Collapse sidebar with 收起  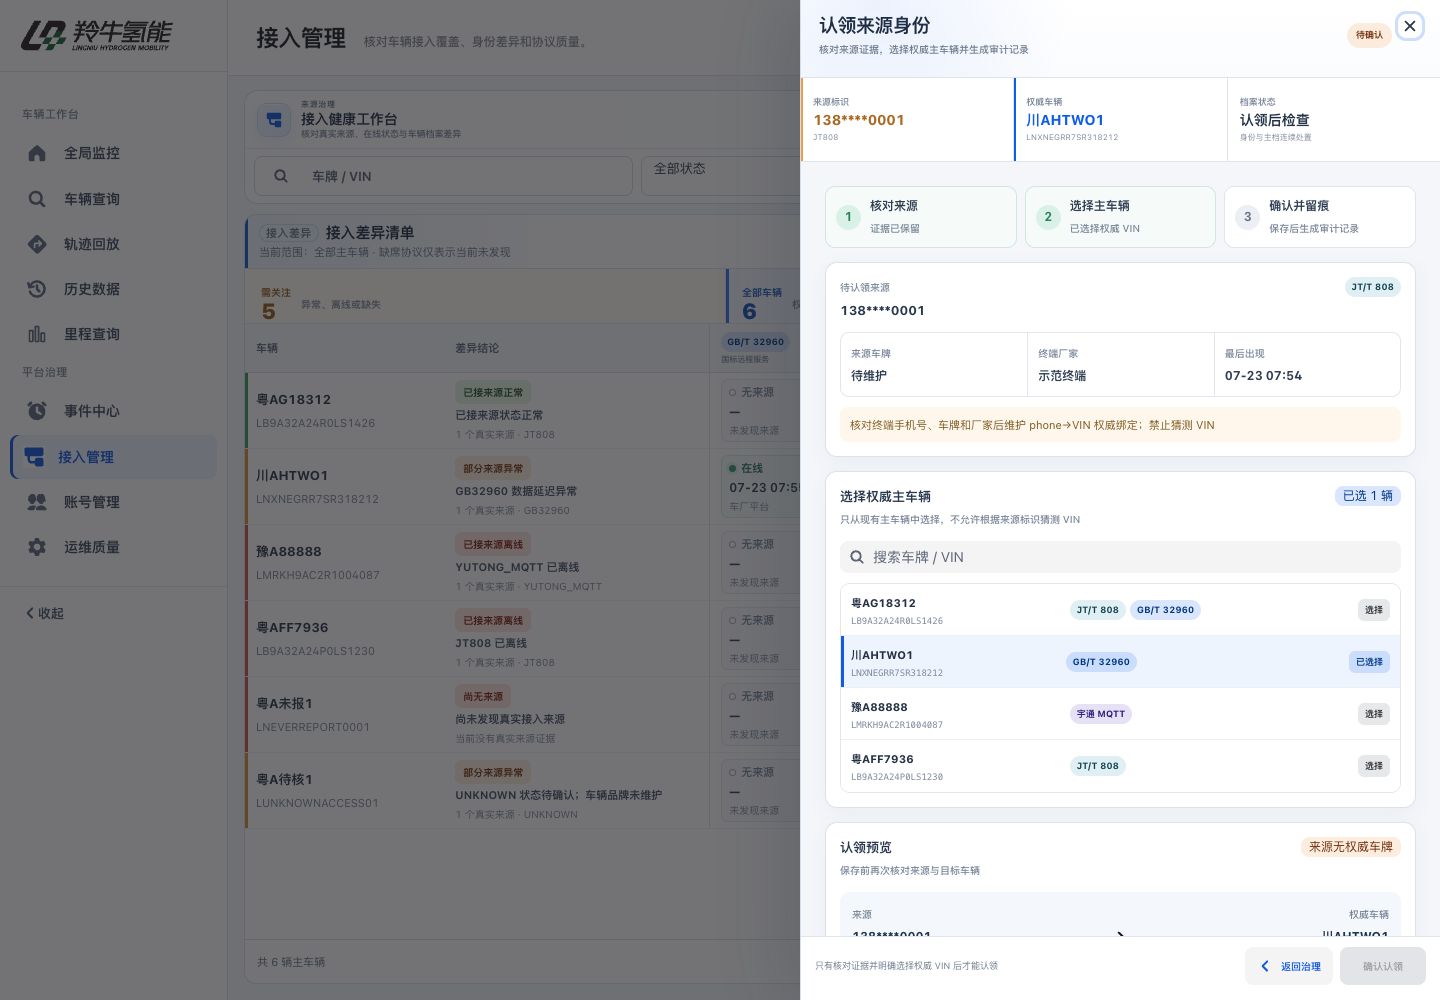(45, 613)
